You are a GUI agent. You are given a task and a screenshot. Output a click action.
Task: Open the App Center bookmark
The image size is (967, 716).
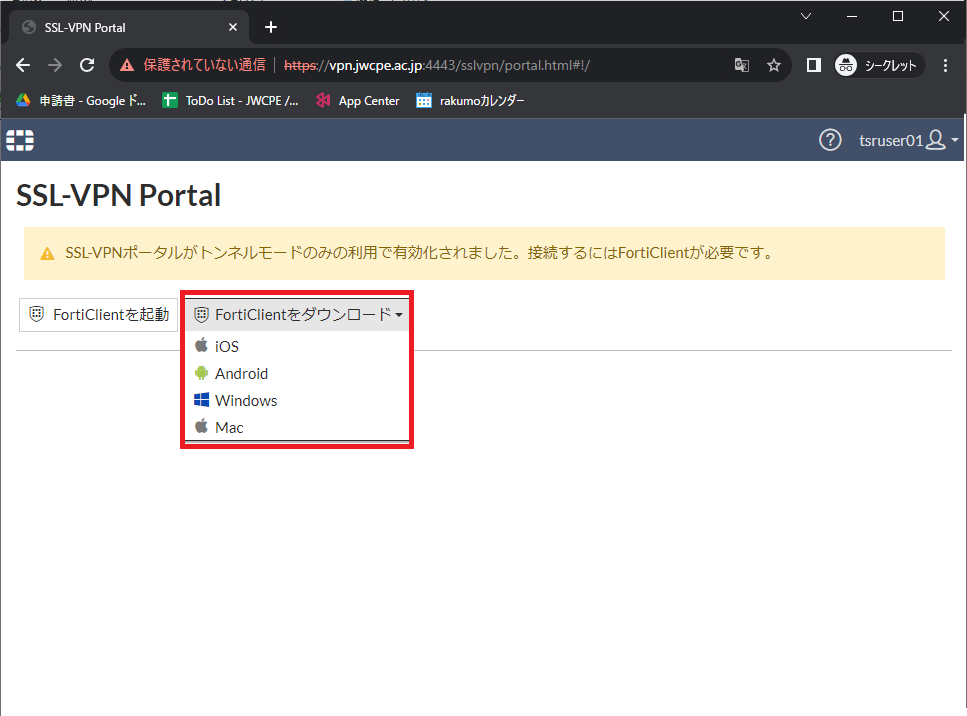point(358,101)
